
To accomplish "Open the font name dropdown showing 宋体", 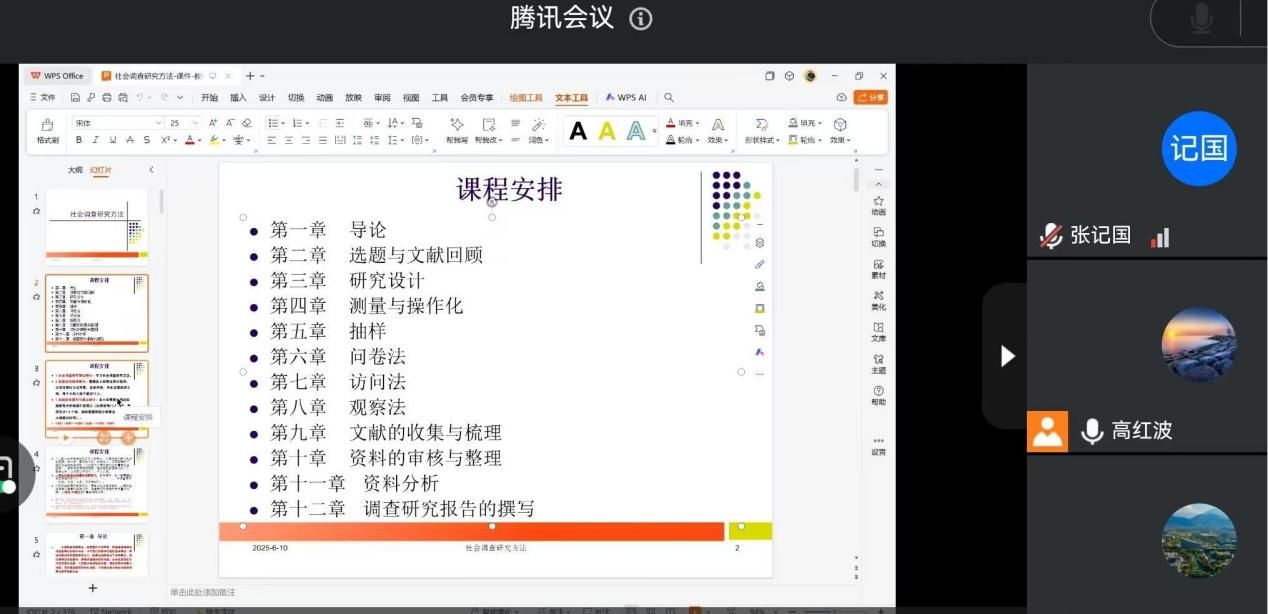I will point(117,123).
